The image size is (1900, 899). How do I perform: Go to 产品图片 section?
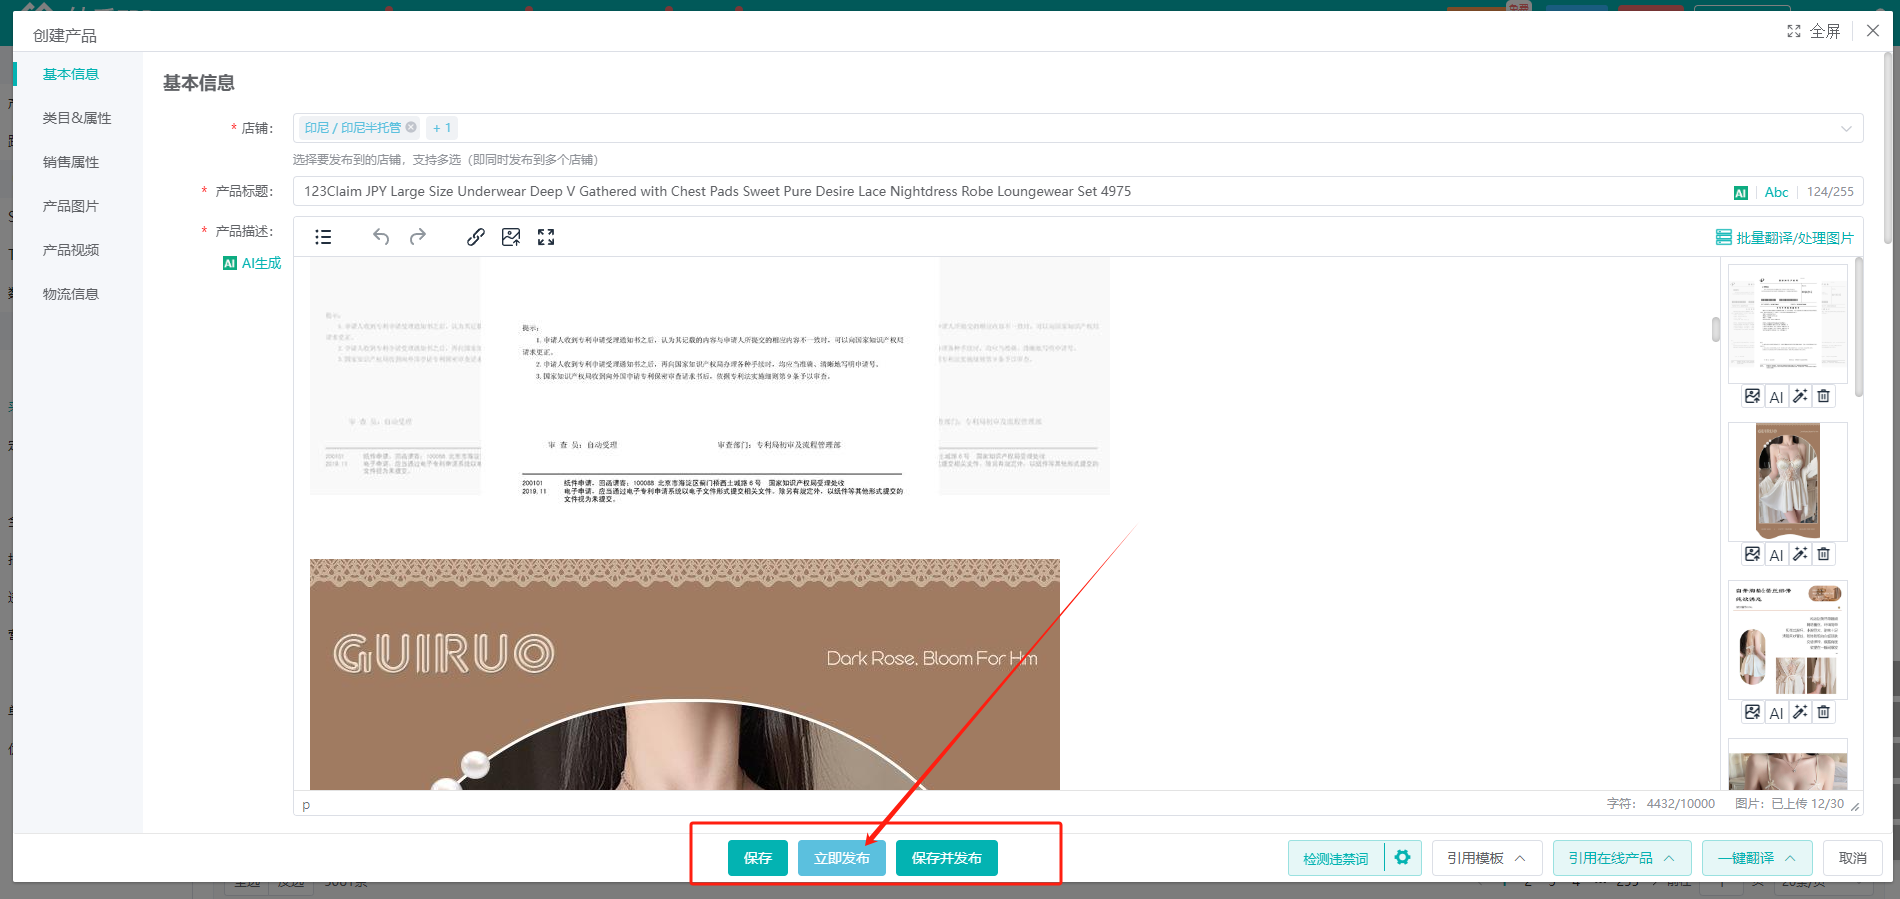[71, 206]
